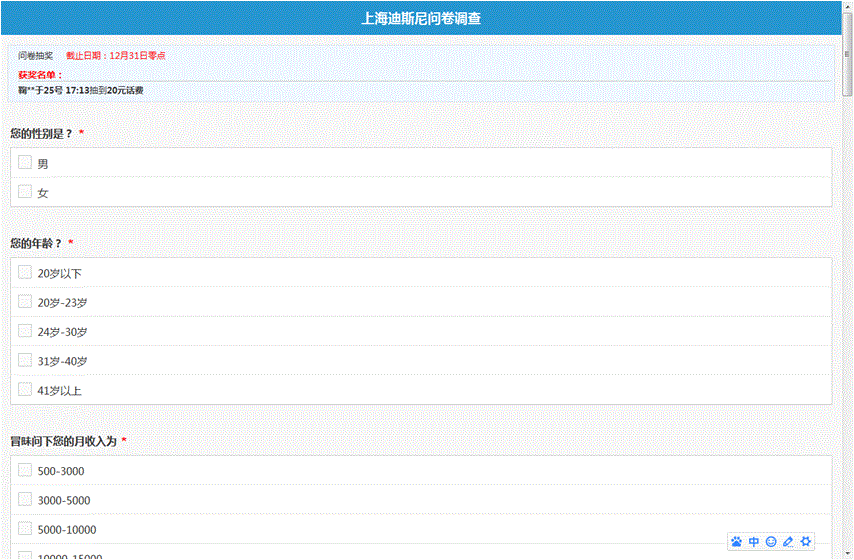Click the pen handwriting icon in toolbar
Image resolution: width=854 pixels, height=560 pixels.
click(788, 541)
